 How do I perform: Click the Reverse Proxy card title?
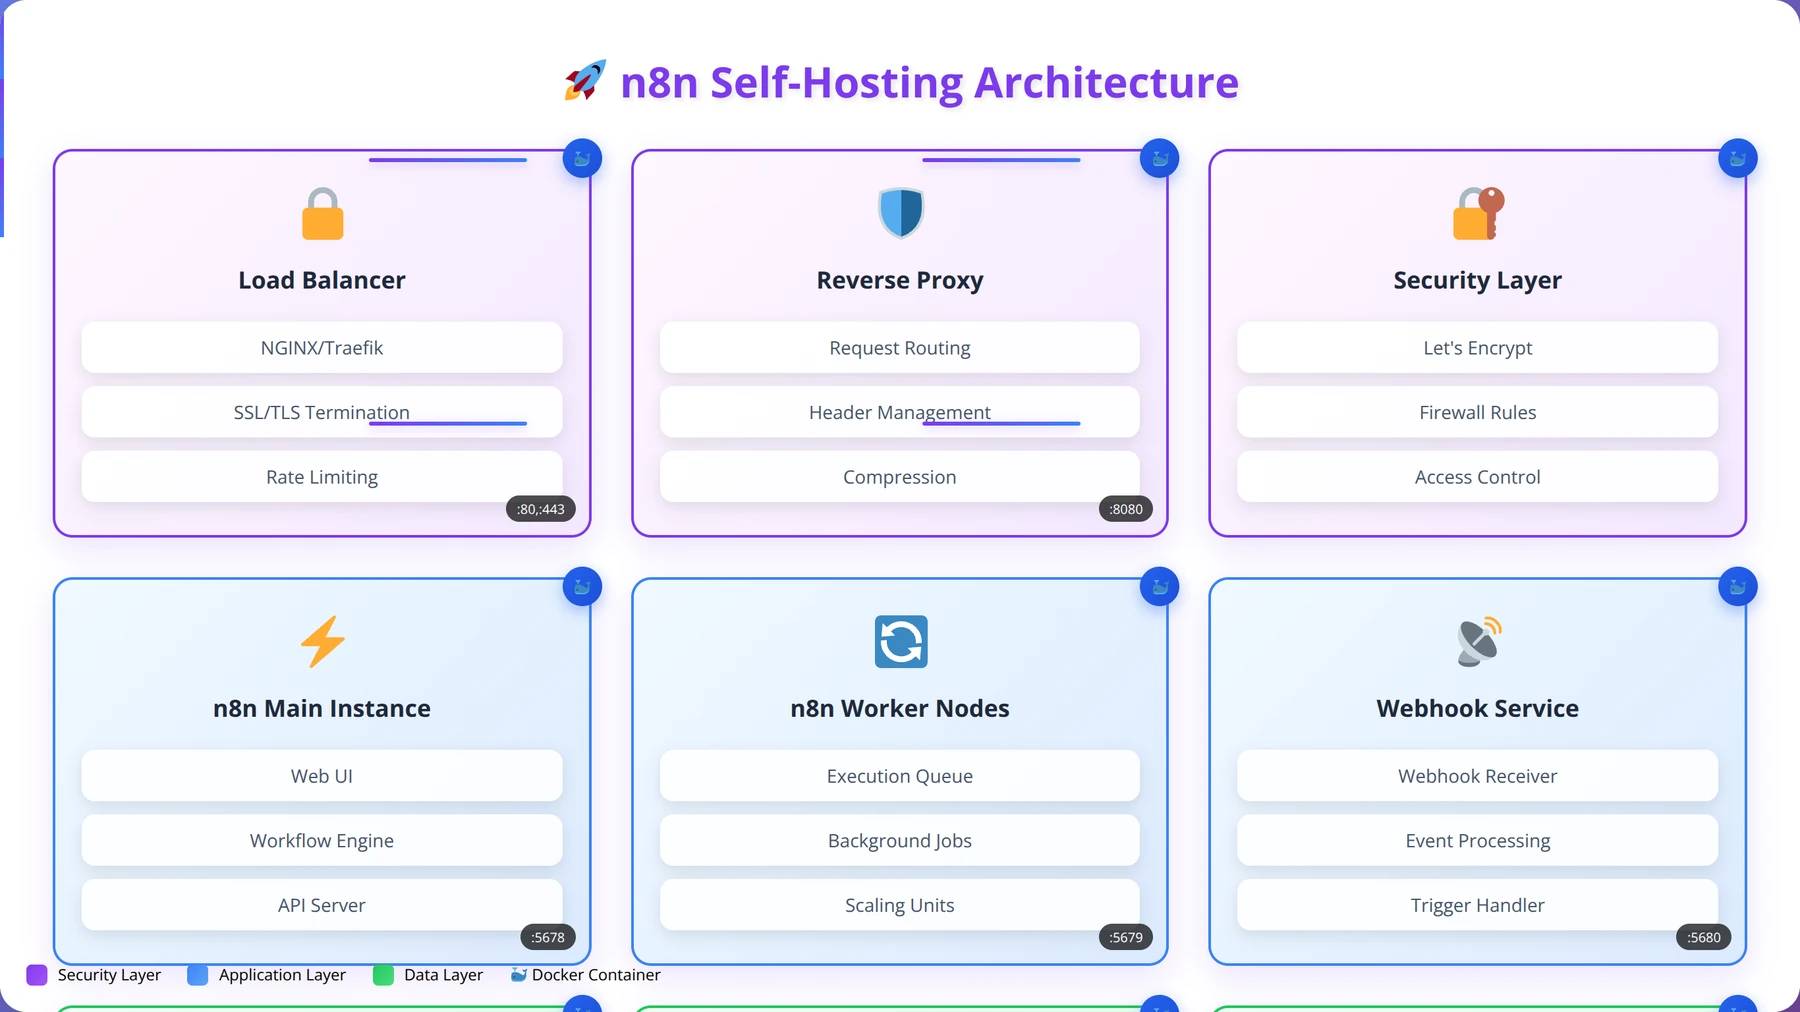click(900, 280)
